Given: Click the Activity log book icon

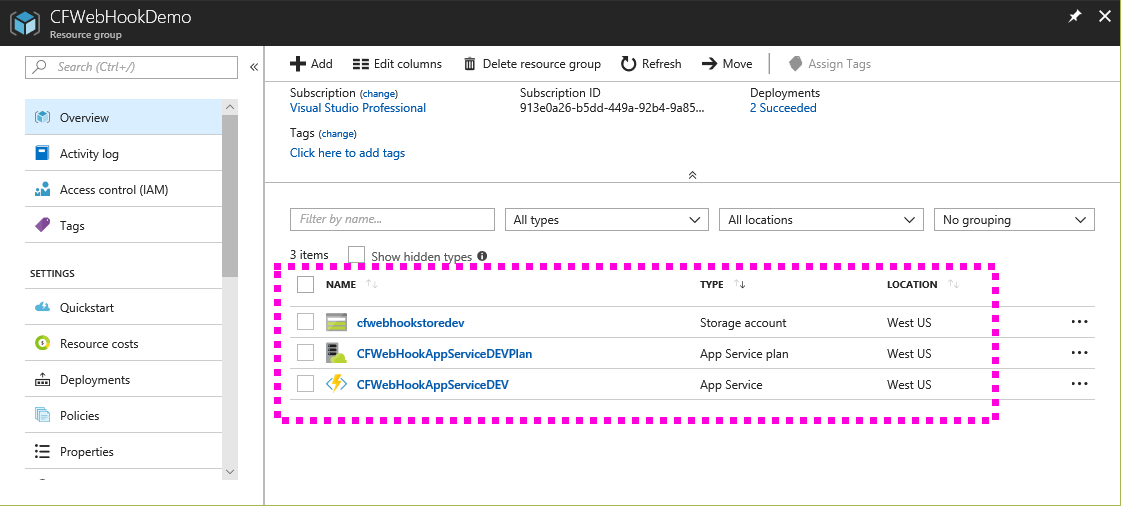Looking at the screenshot, I should coord(42,154).
